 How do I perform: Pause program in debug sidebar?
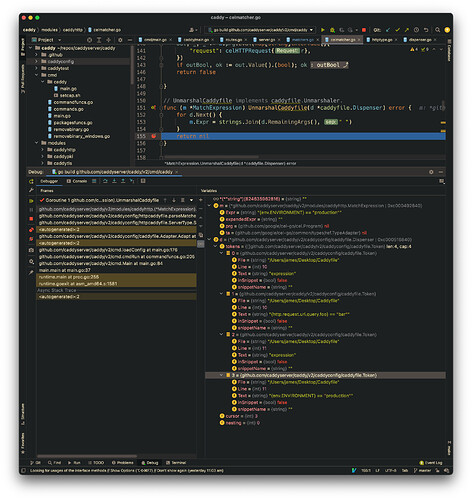pos(31,210)
